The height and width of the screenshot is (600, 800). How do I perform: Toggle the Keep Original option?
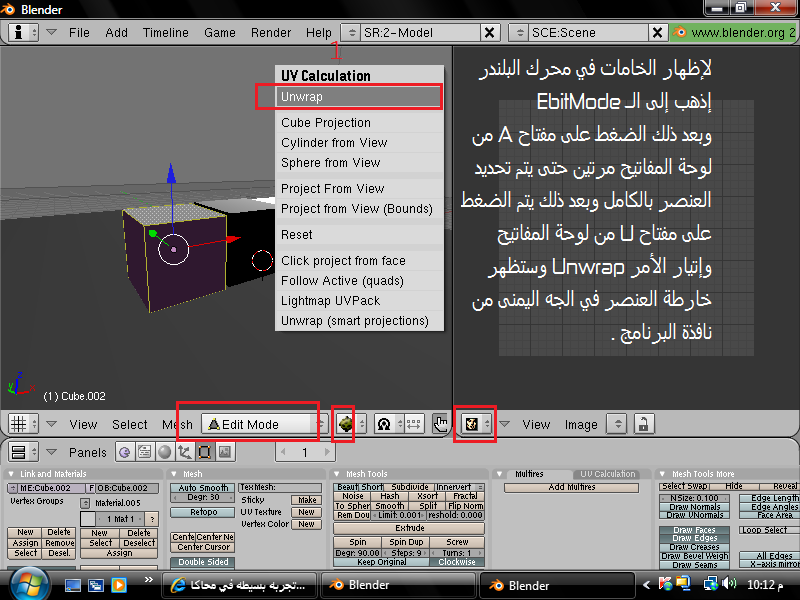pos(381,562)
